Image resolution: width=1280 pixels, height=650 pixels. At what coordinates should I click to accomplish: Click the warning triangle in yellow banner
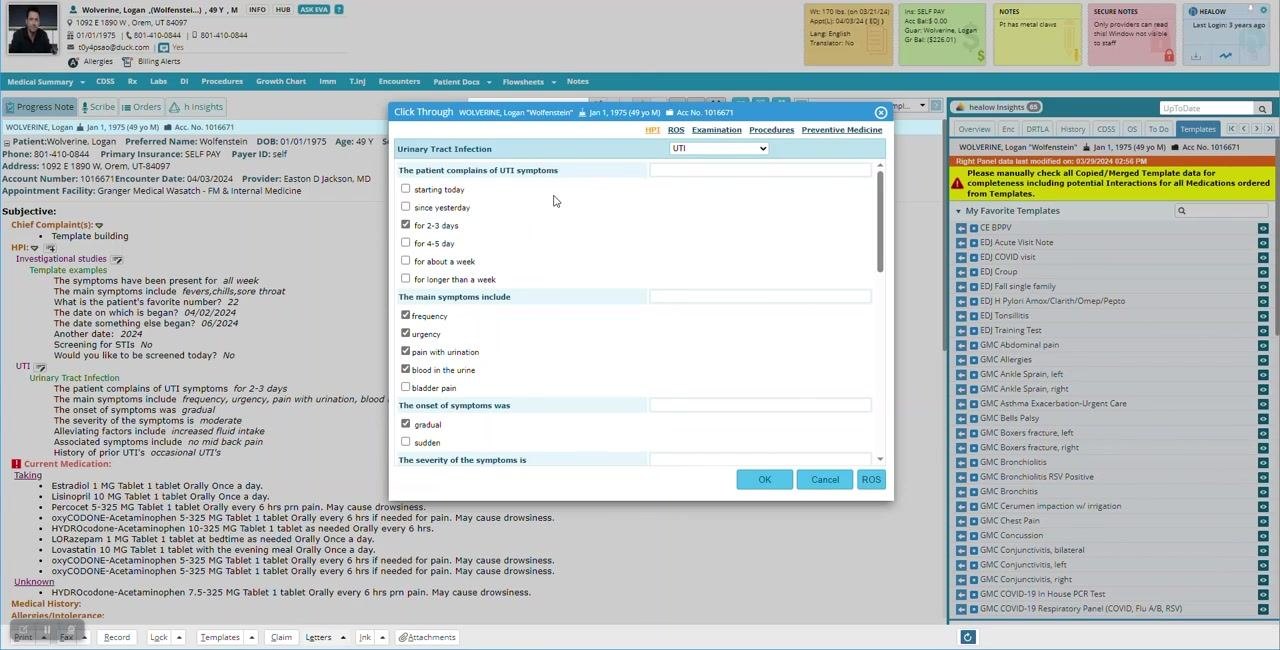[957, 183]
